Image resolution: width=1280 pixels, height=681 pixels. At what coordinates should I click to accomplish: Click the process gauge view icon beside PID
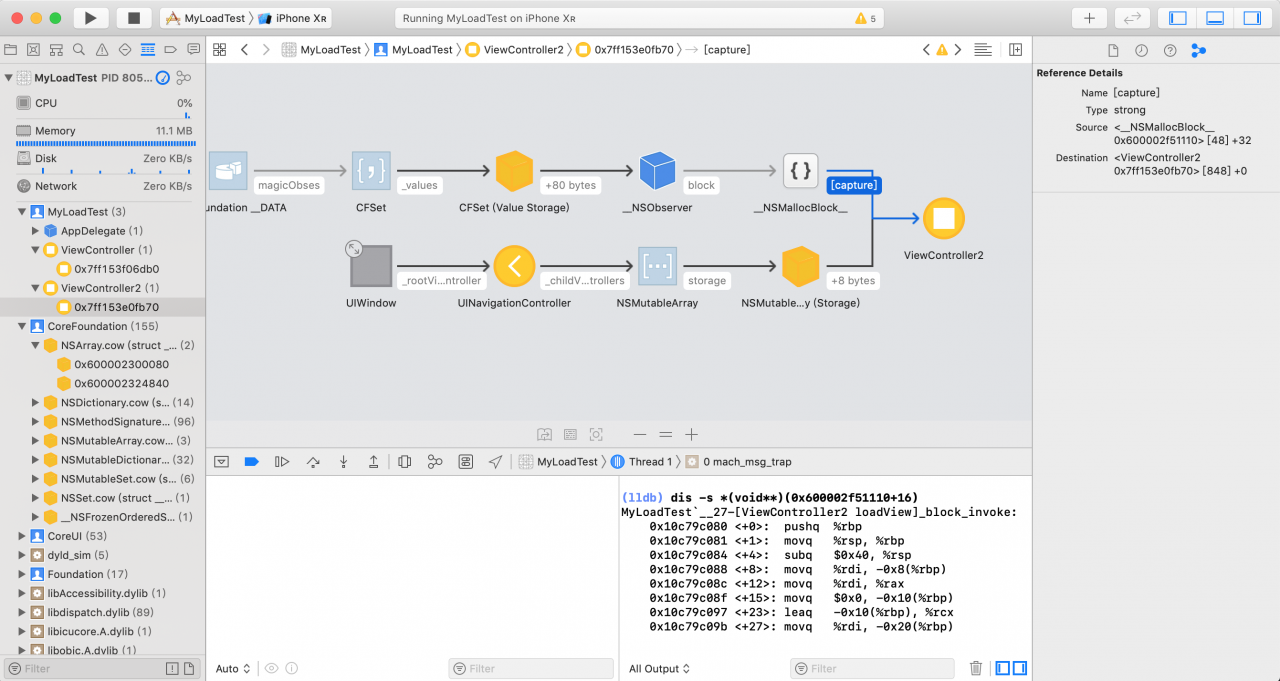click(x=162, y=78)
